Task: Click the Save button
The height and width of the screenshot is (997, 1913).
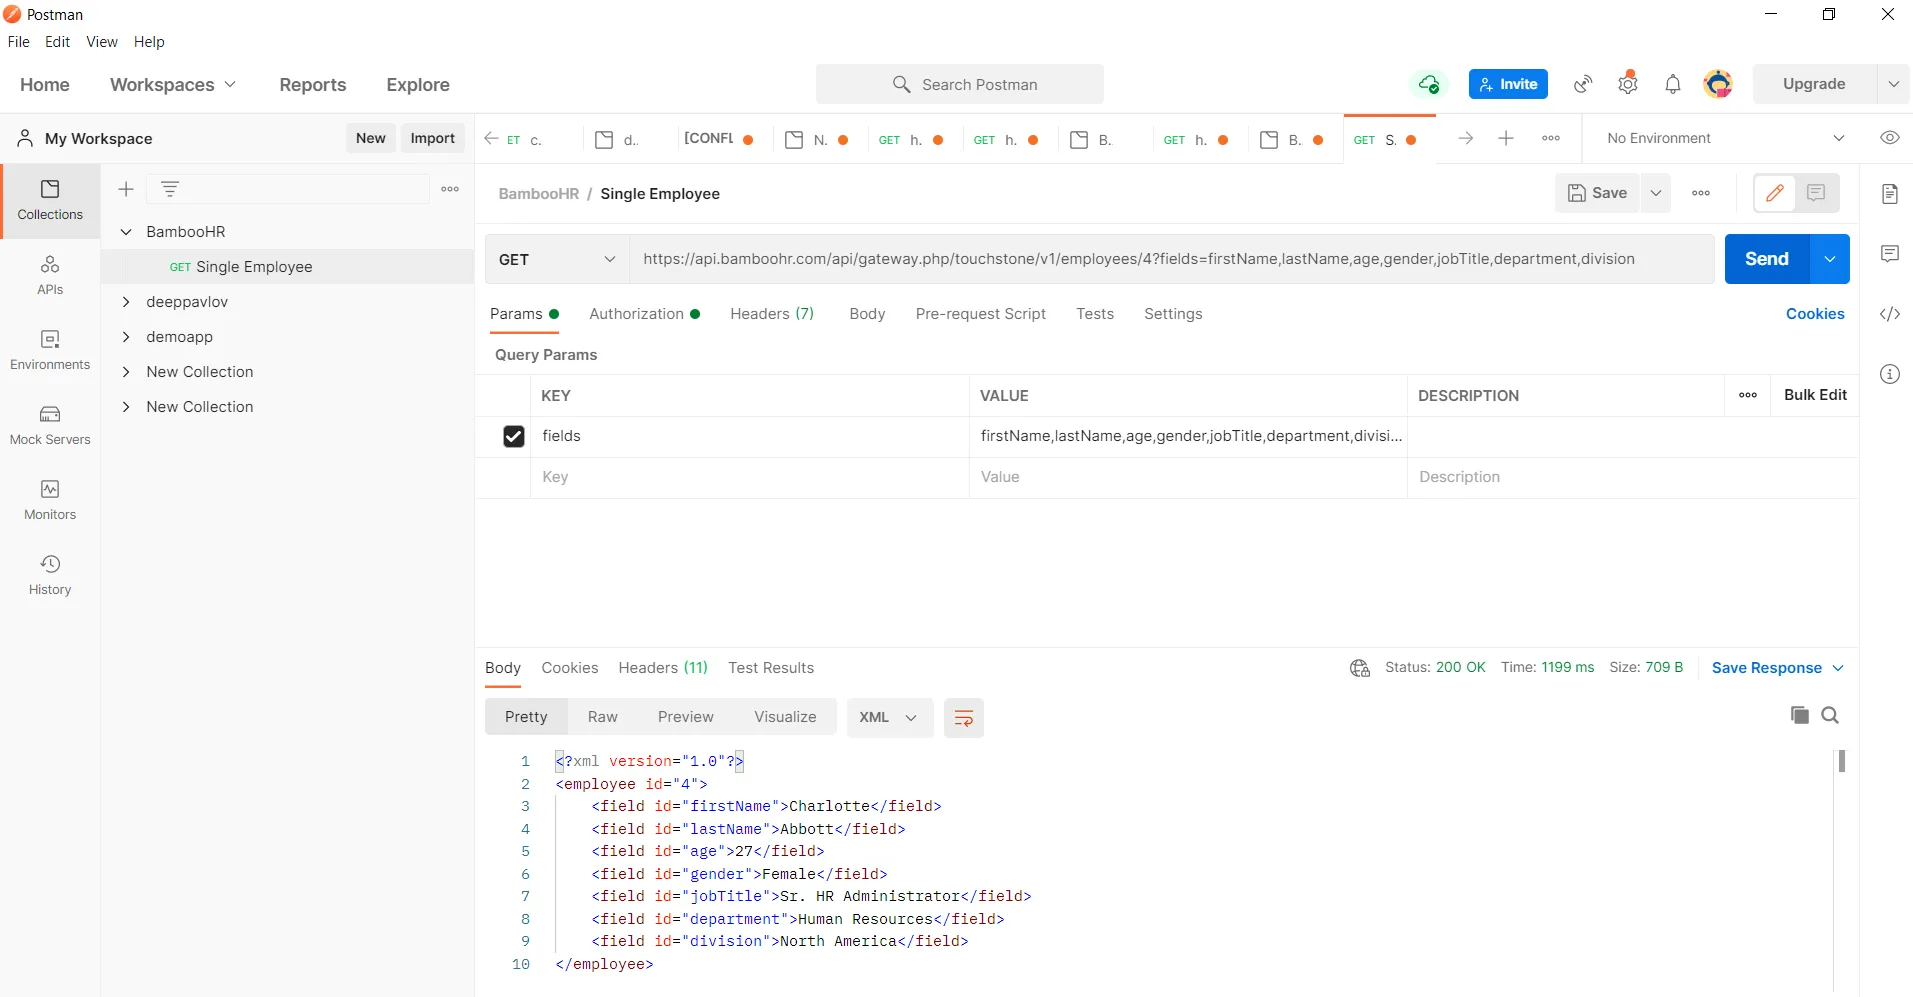Action: coord(1597,193)
